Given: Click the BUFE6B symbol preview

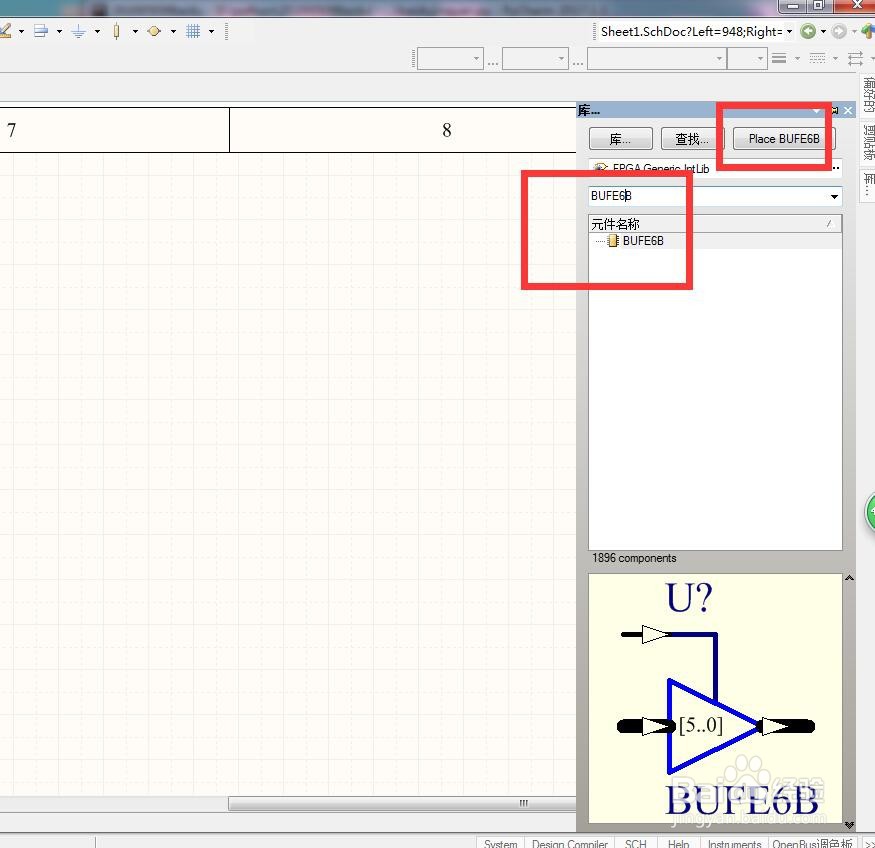Looking at the screenshot, I should (x=715, y=698).
